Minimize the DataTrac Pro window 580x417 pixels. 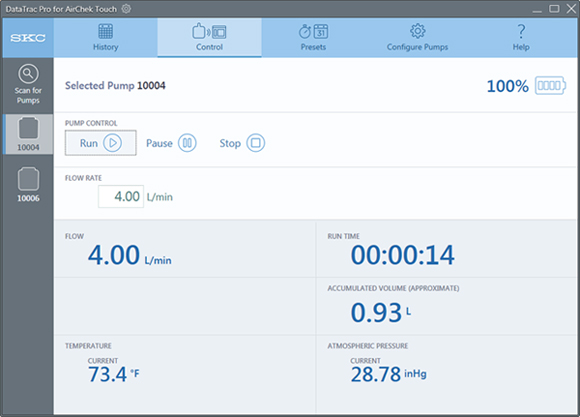pyautogui.click(x=537, y=11)
